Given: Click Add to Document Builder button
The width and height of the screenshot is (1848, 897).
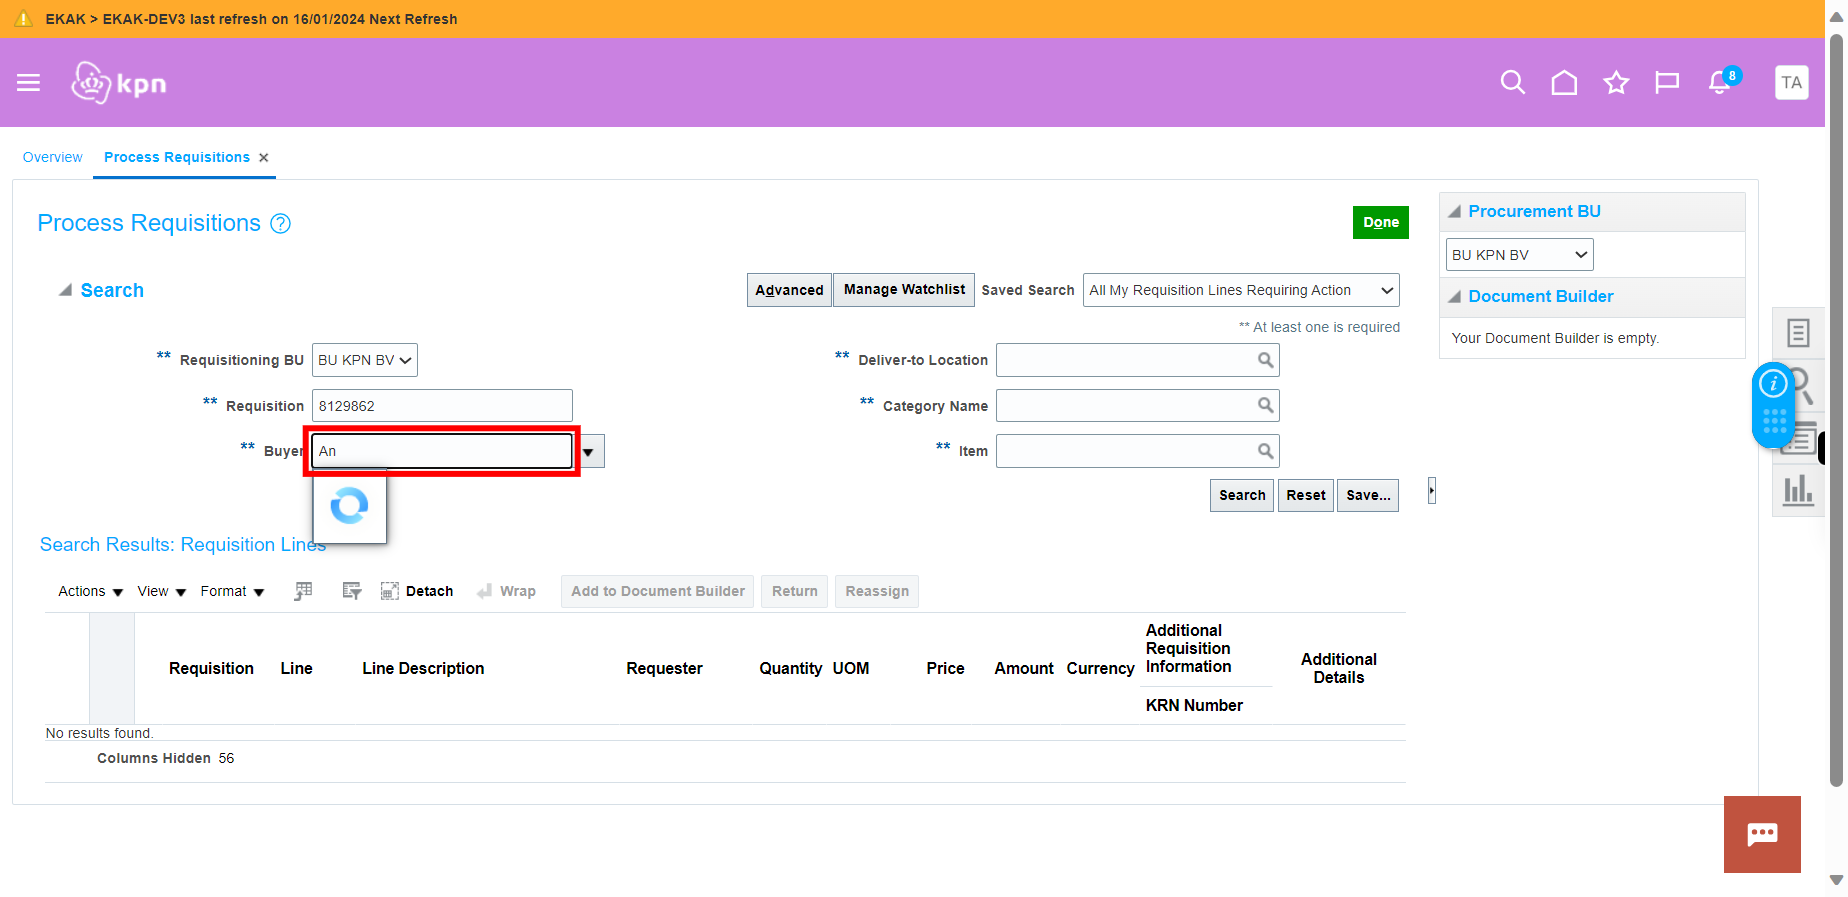Looking at the screenshot, I should pos(658,591).
